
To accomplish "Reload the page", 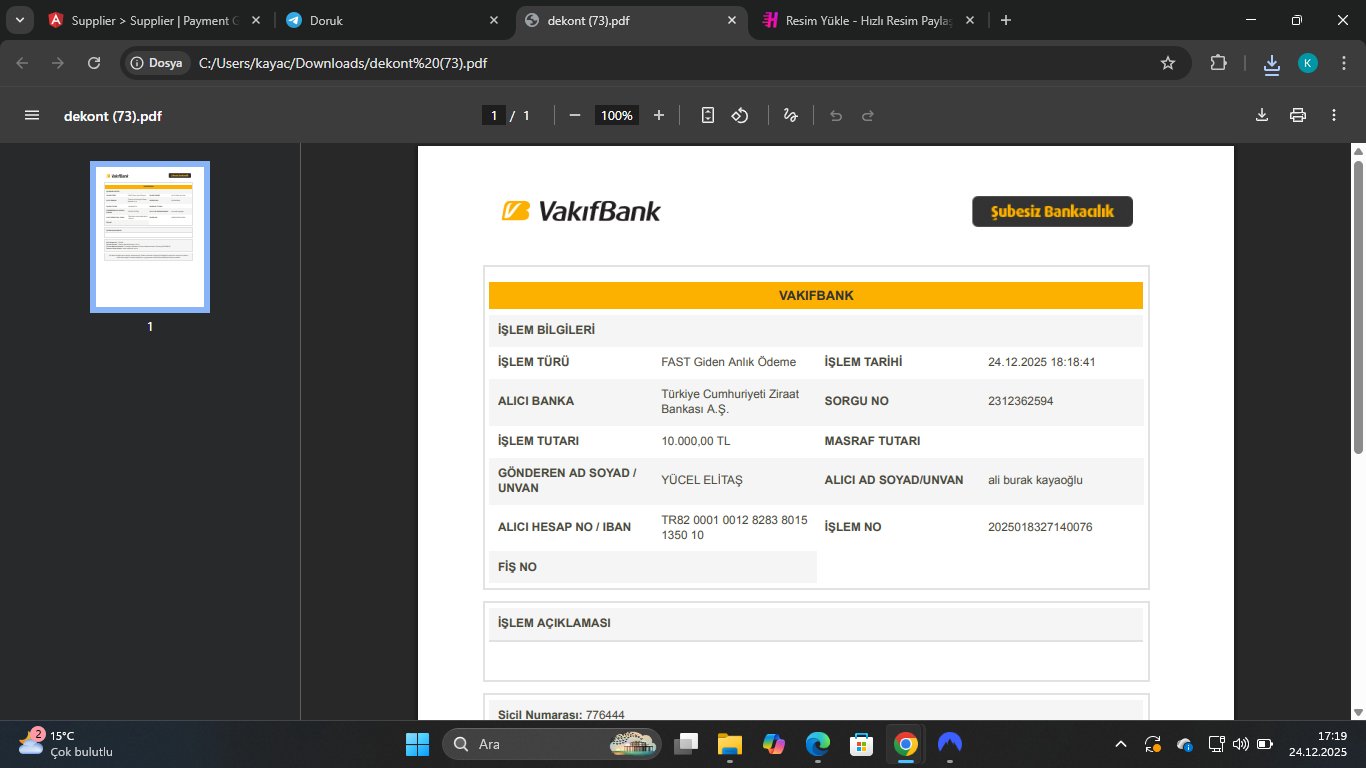I will pyautogui.click(x=94, y=63).
